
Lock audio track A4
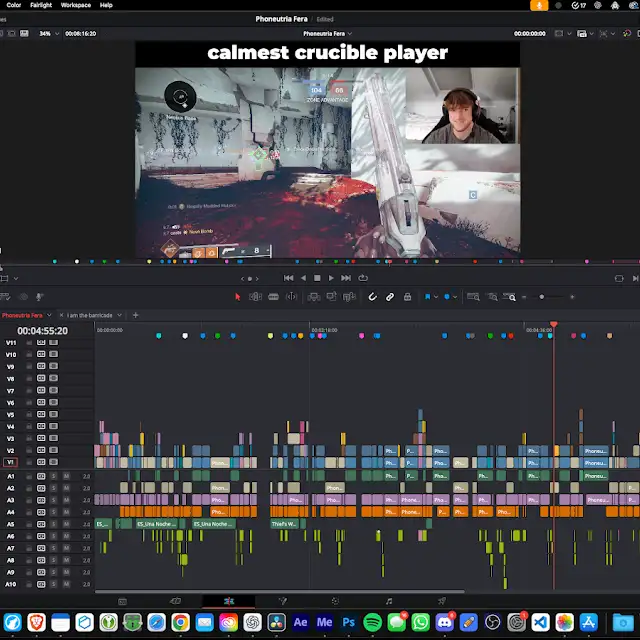[x=29, y=512]
